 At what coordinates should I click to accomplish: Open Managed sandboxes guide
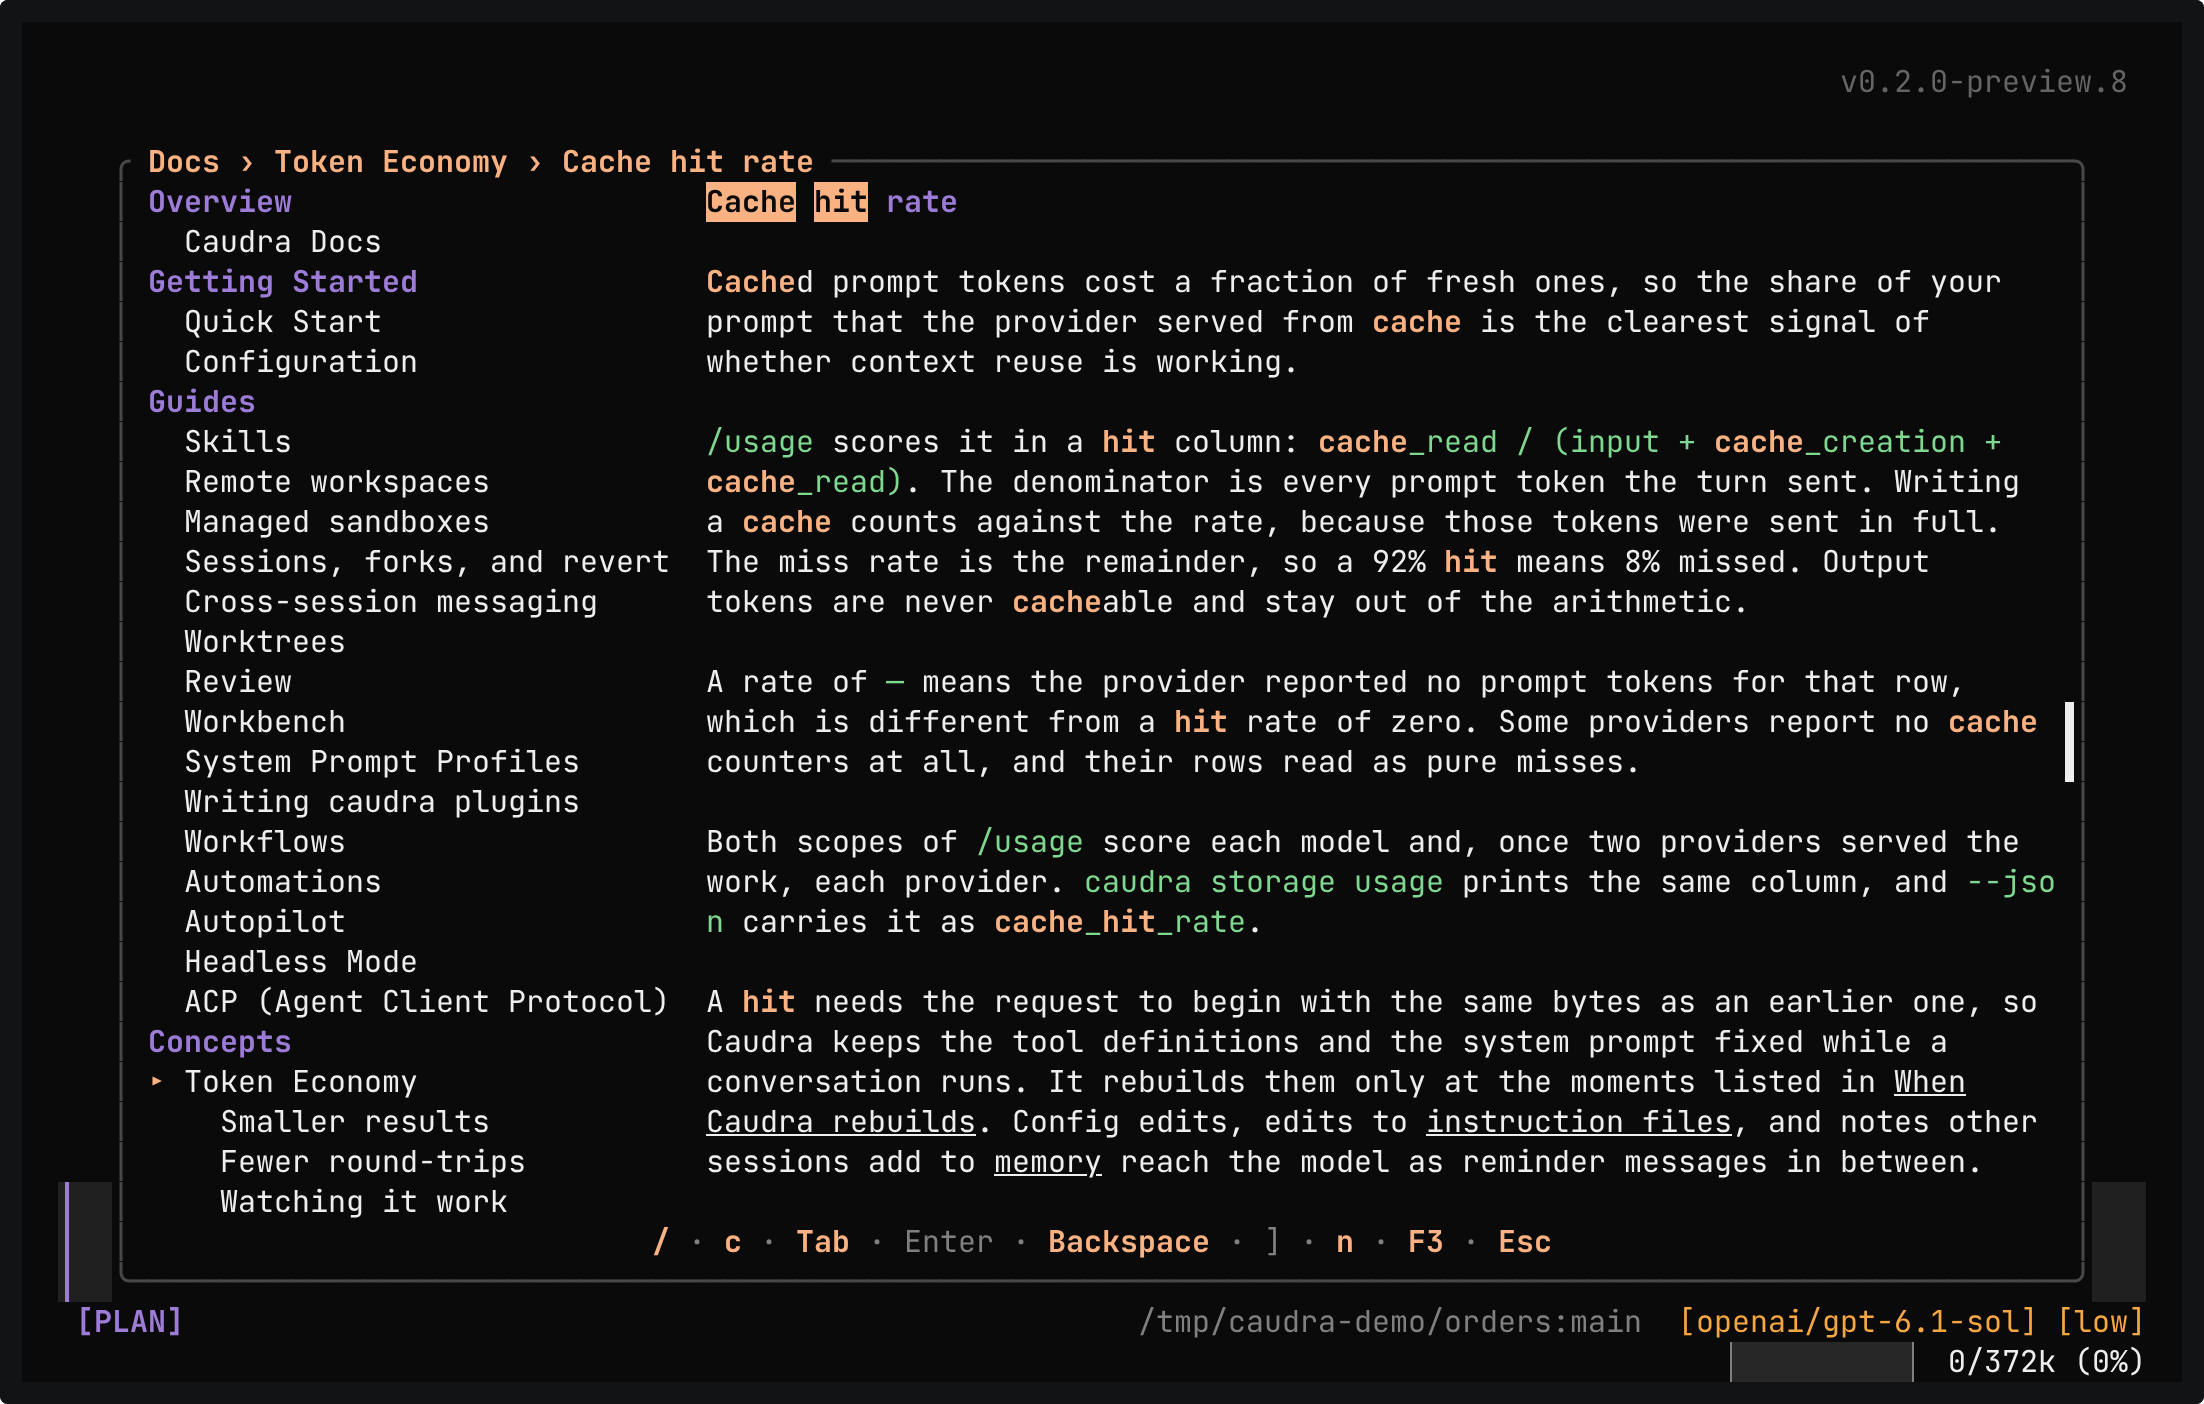point(337,522)
